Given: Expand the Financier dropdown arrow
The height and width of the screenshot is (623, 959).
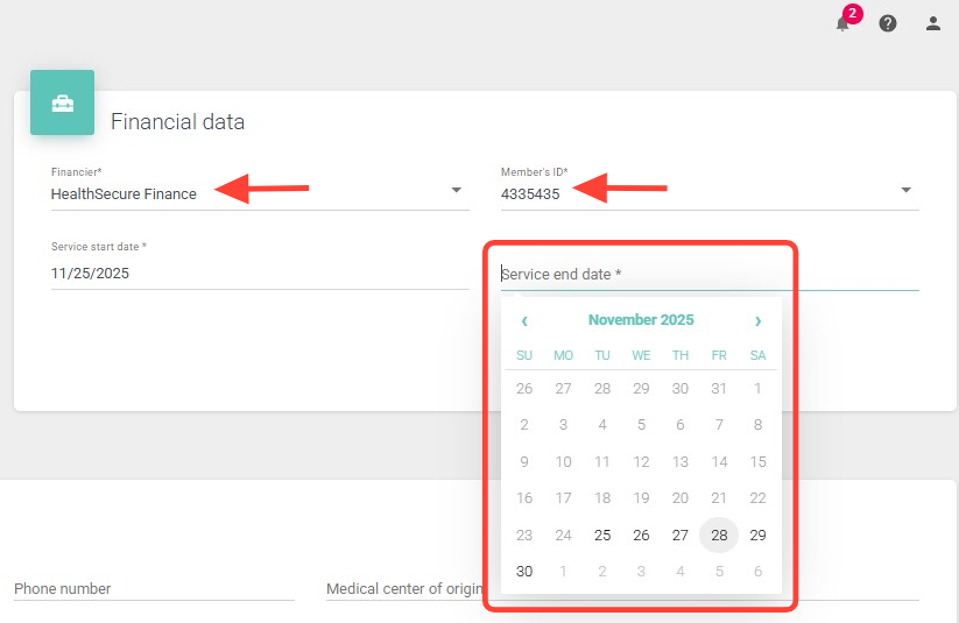Looking at the screenshot, I should [x=456, y=190].
